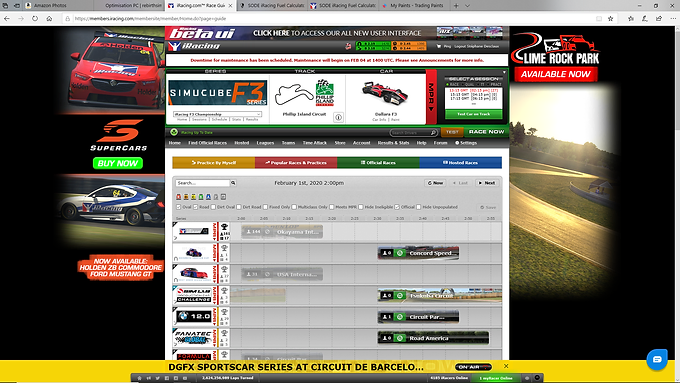Image resolution: width=680 pixels, height=383 pixels.
Task: Click the browser refresh icon
Action: (x=35, y=19)
